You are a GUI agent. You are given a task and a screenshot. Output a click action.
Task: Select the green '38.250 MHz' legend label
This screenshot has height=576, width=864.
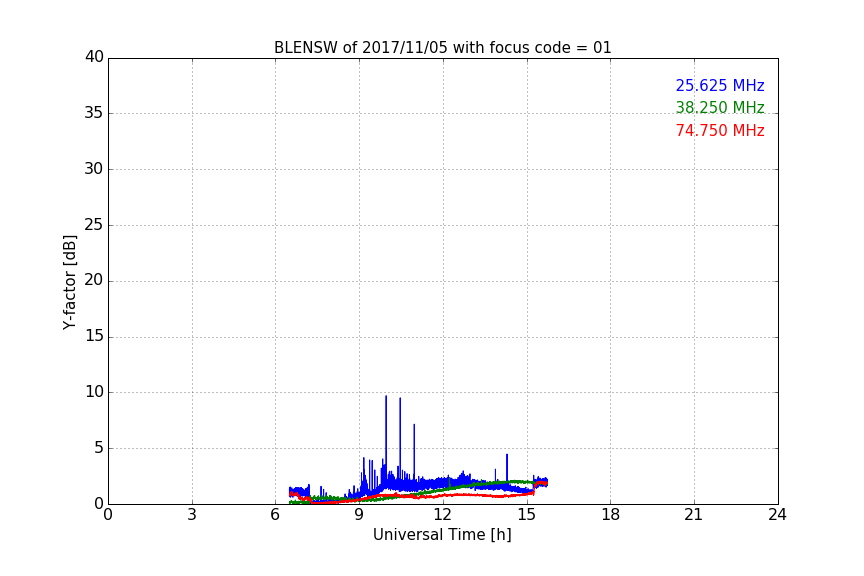(720, 107)
